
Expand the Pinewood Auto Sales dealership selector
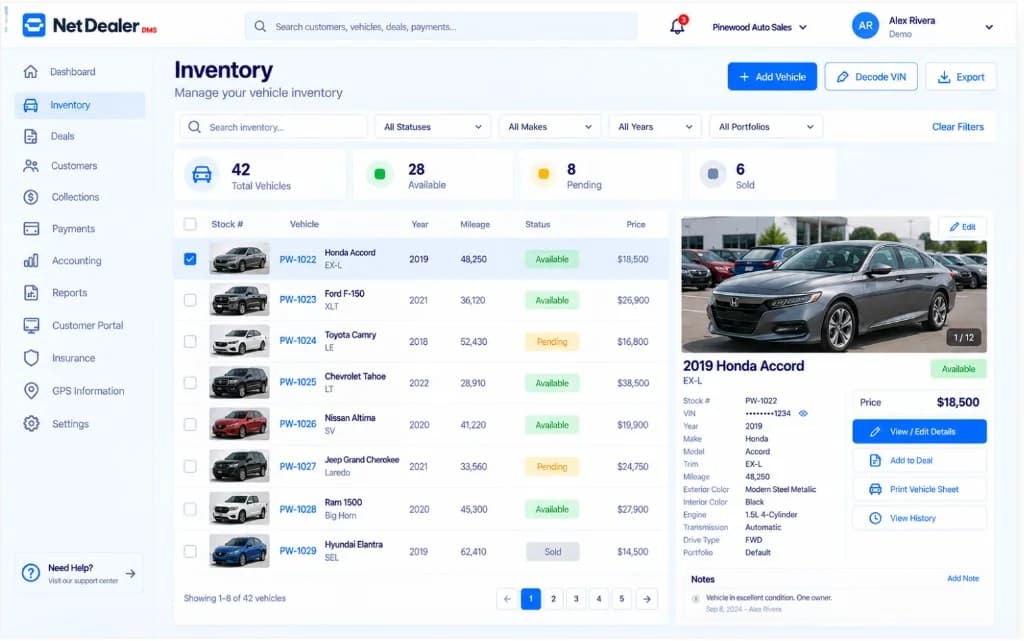click(760, 27)
